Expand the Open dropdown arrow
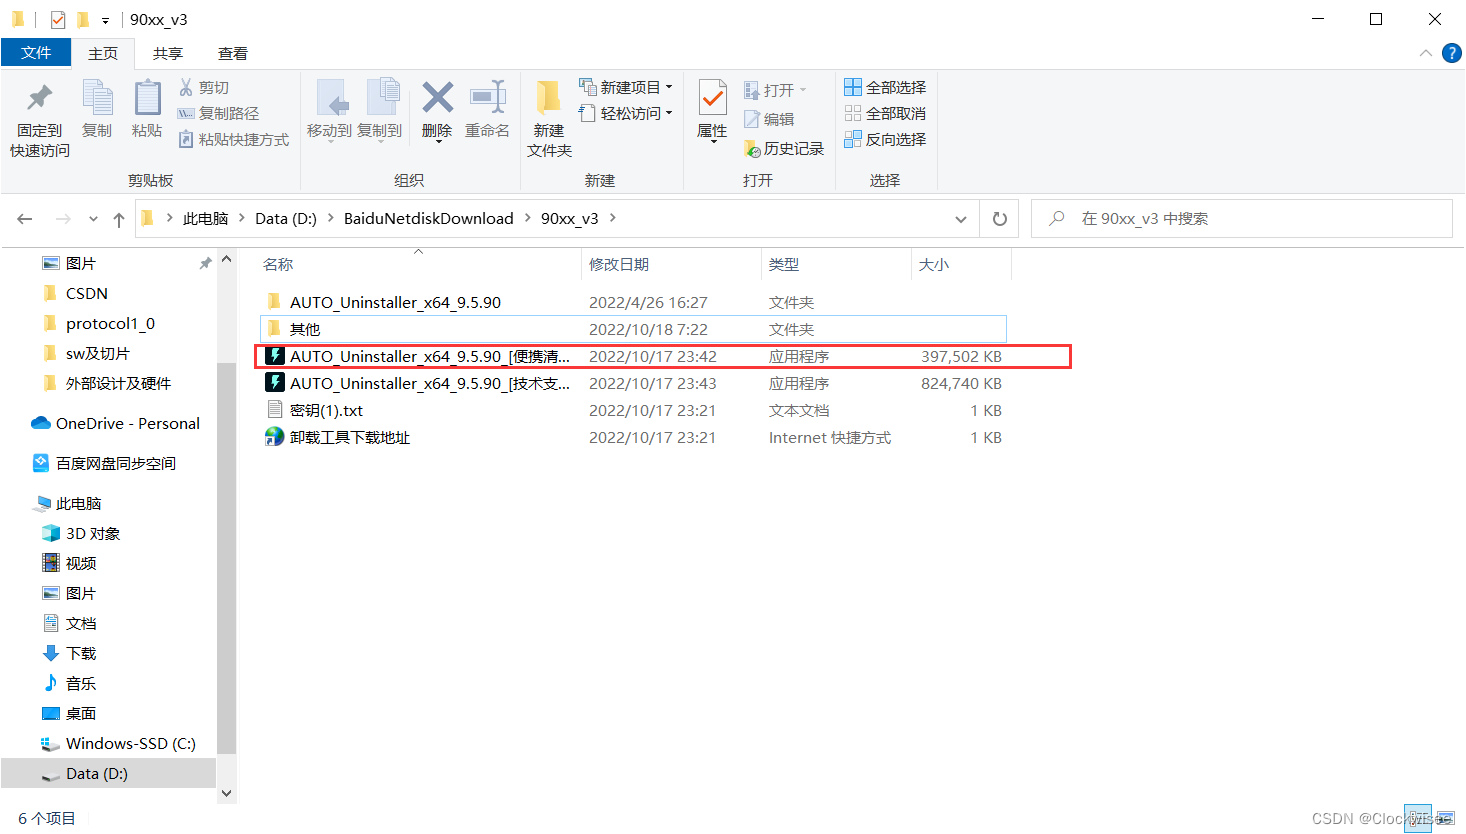 point(803,90)
